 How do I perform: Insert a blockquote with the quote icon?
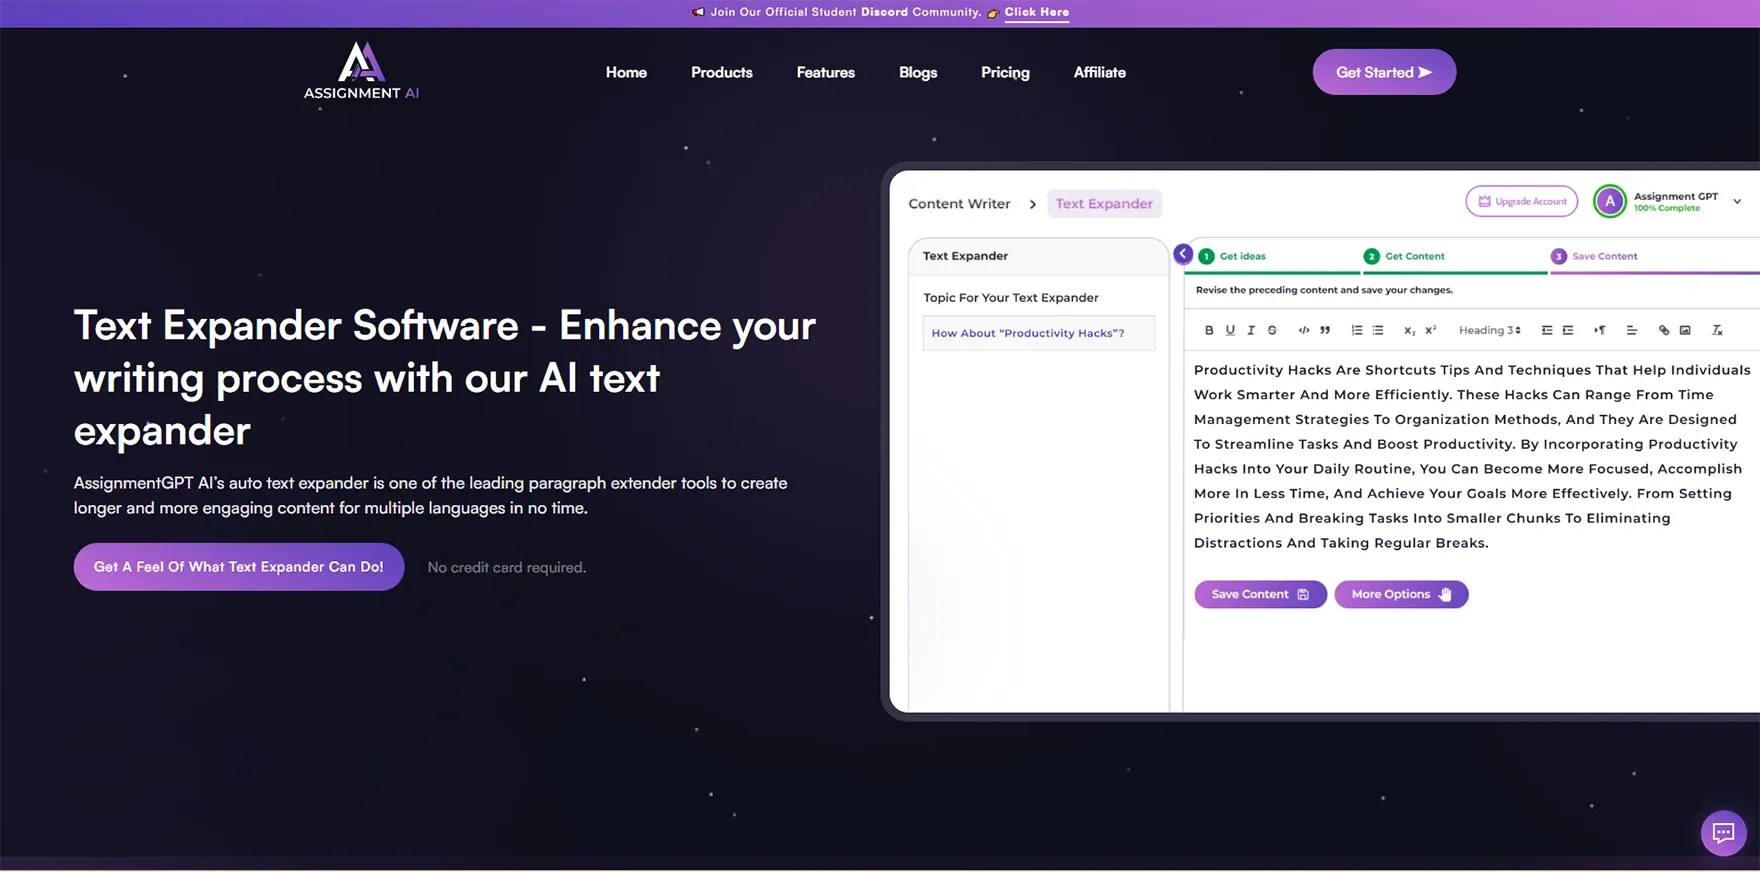coord(1325,330)
